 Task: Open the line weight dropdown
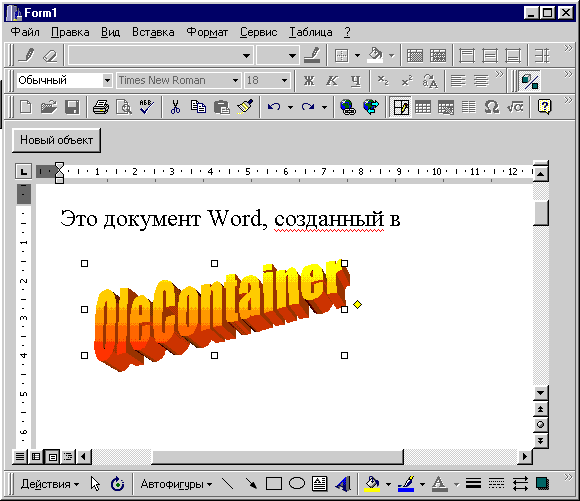click(x=292, y=56)
